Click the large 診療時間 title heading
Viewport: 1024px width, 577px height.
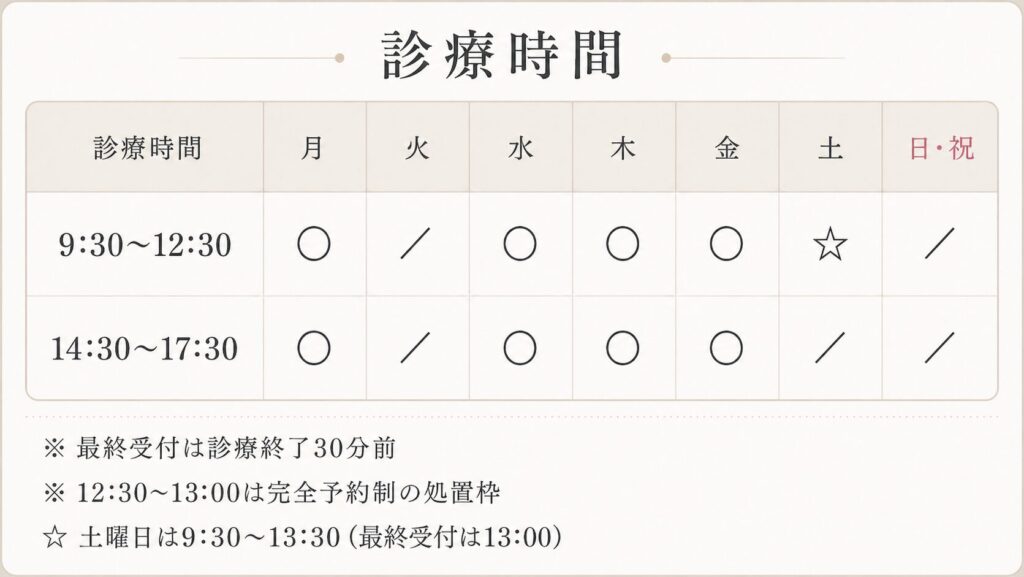tap(503, 56)
